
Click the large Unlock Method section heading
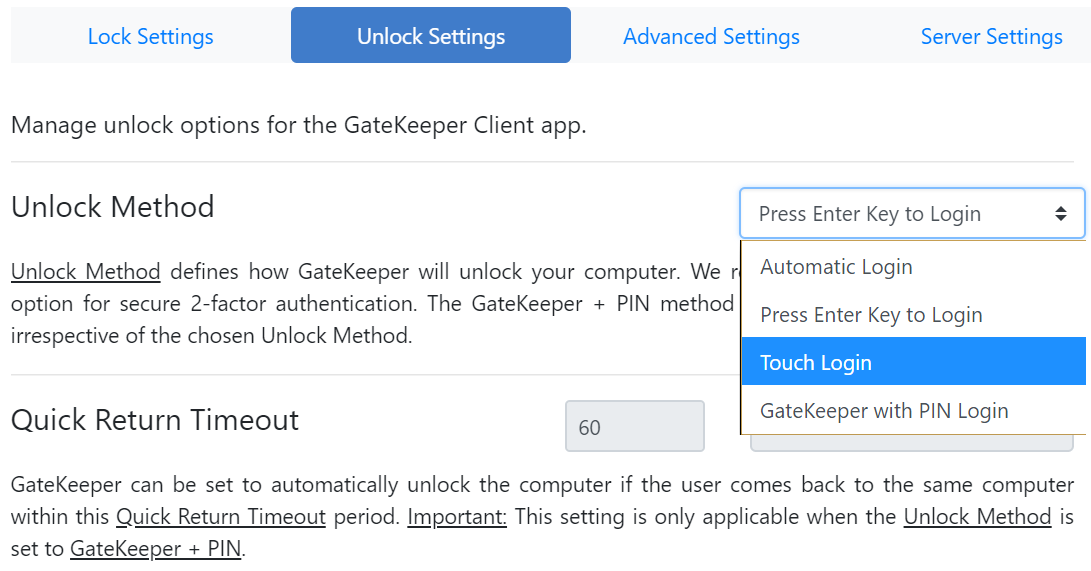tap(113, 207)
